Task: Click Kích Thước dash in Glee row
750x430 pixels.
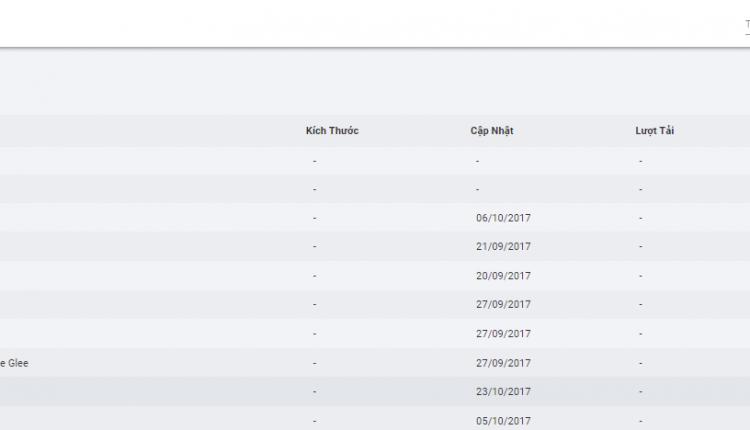Action: tap(314, 363)
